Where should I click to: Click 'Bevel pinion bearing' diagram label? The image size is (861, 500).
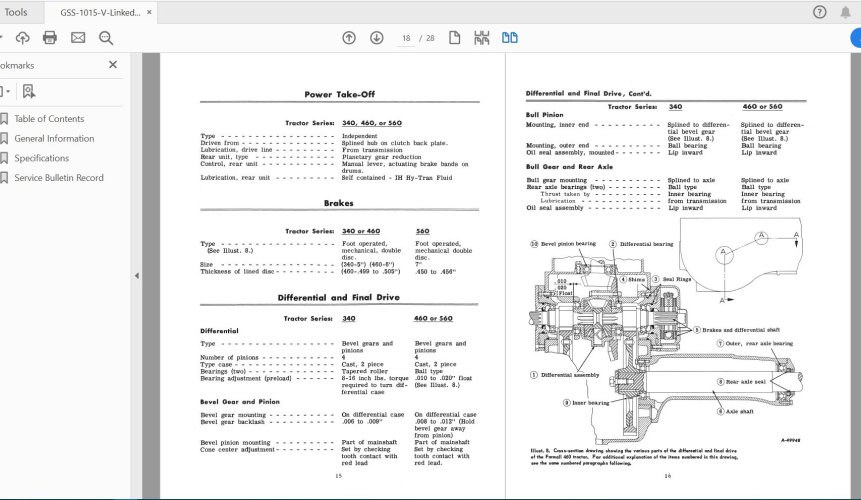point(568,244)
